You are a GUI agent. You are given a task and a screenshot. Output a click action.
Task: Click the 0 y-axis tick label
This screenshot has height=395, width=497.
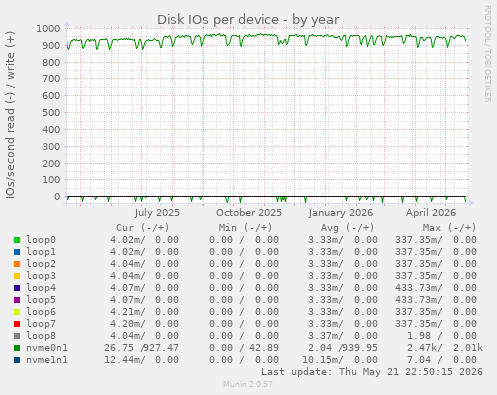(57, 197)
